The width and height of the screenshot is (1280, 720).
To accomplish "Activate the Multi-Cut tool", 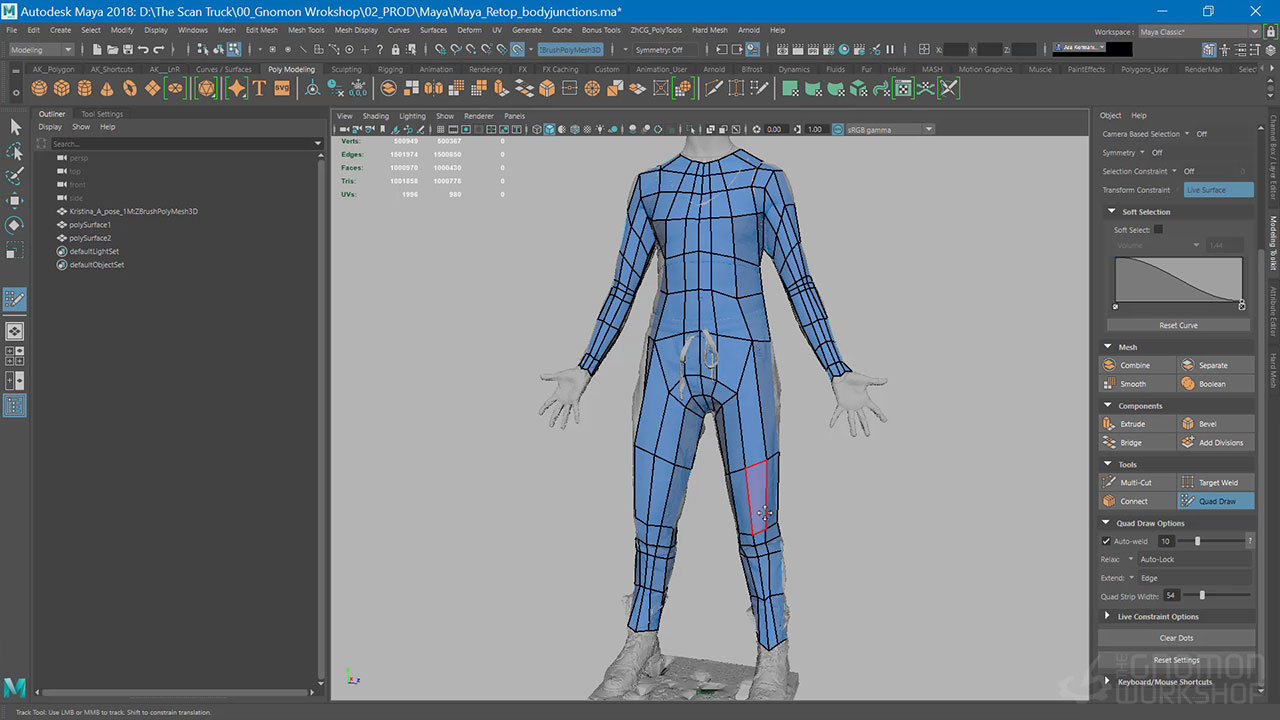I will pos(1136,483).
